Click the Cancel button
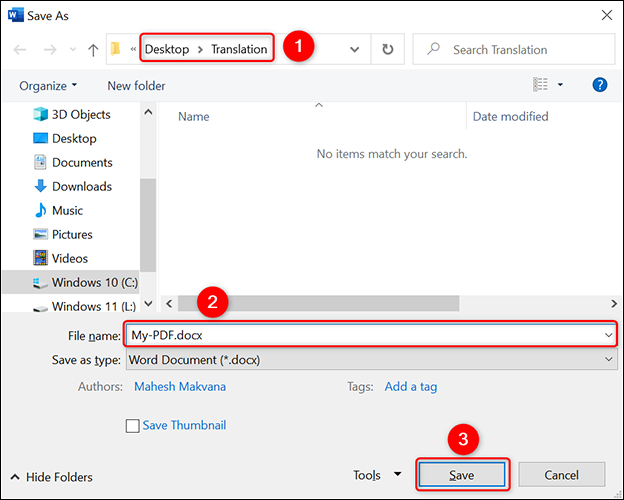The width and height of the screenshot is (624, 500). 561,475
